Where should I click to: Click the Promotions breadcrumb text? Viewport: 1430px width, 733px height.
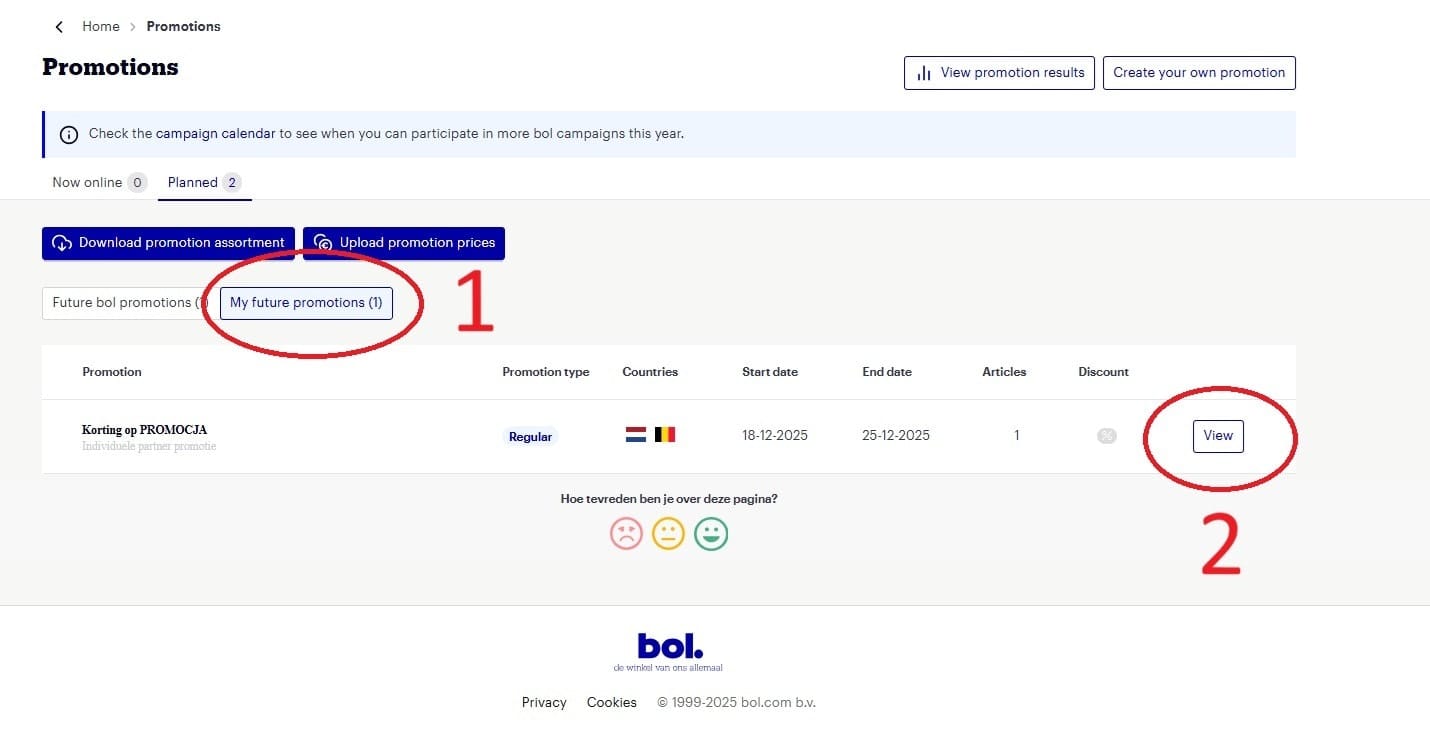184,27
